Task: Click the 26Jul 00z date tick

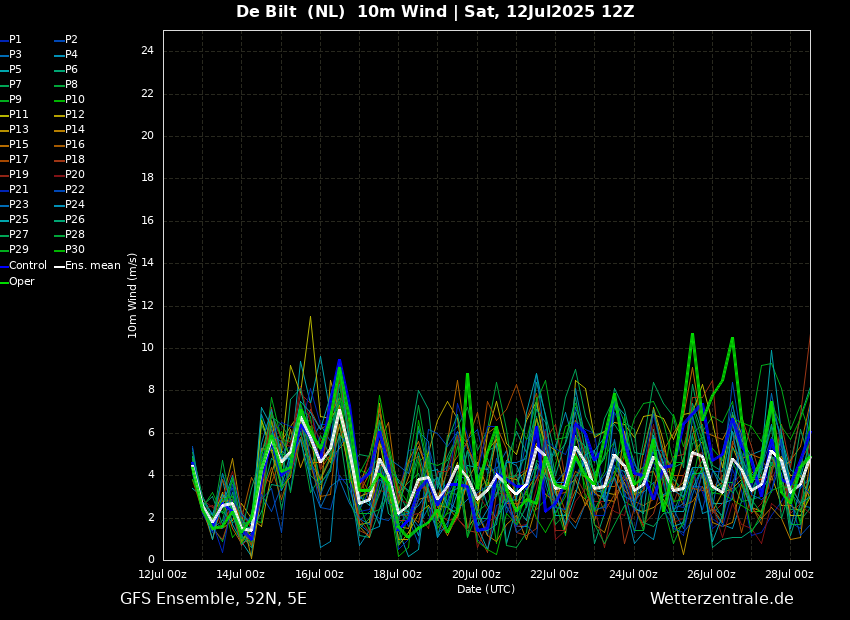Action: (x=711, y=574)
